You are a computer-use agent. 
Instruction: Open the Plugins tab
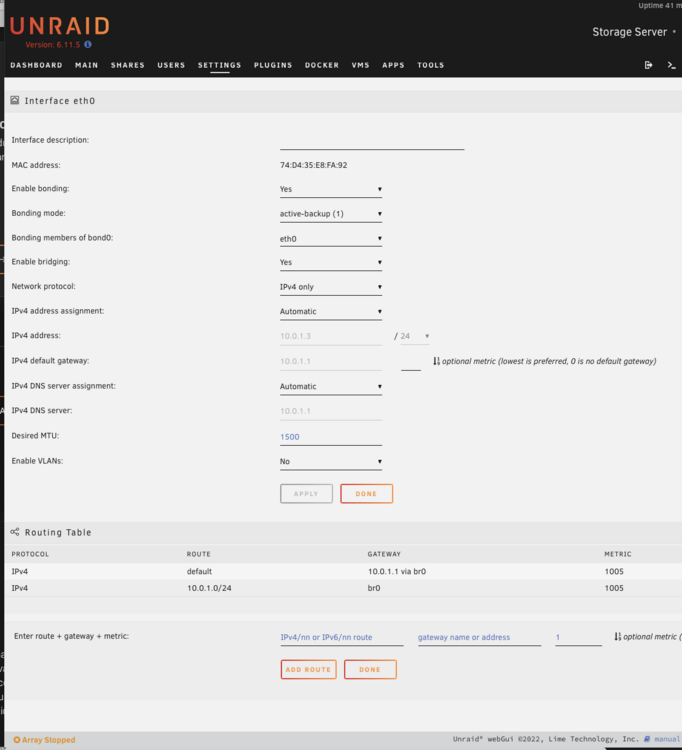point(273,65)
